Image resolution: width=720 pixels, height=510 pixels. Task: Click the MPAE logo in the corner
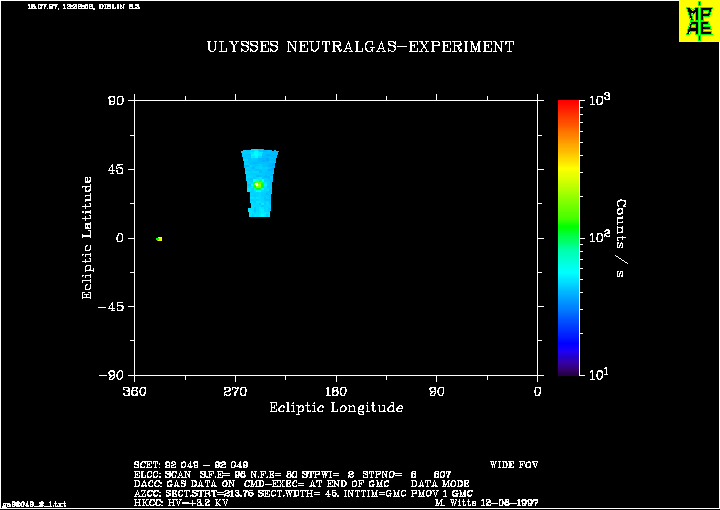tap(699, 21)
